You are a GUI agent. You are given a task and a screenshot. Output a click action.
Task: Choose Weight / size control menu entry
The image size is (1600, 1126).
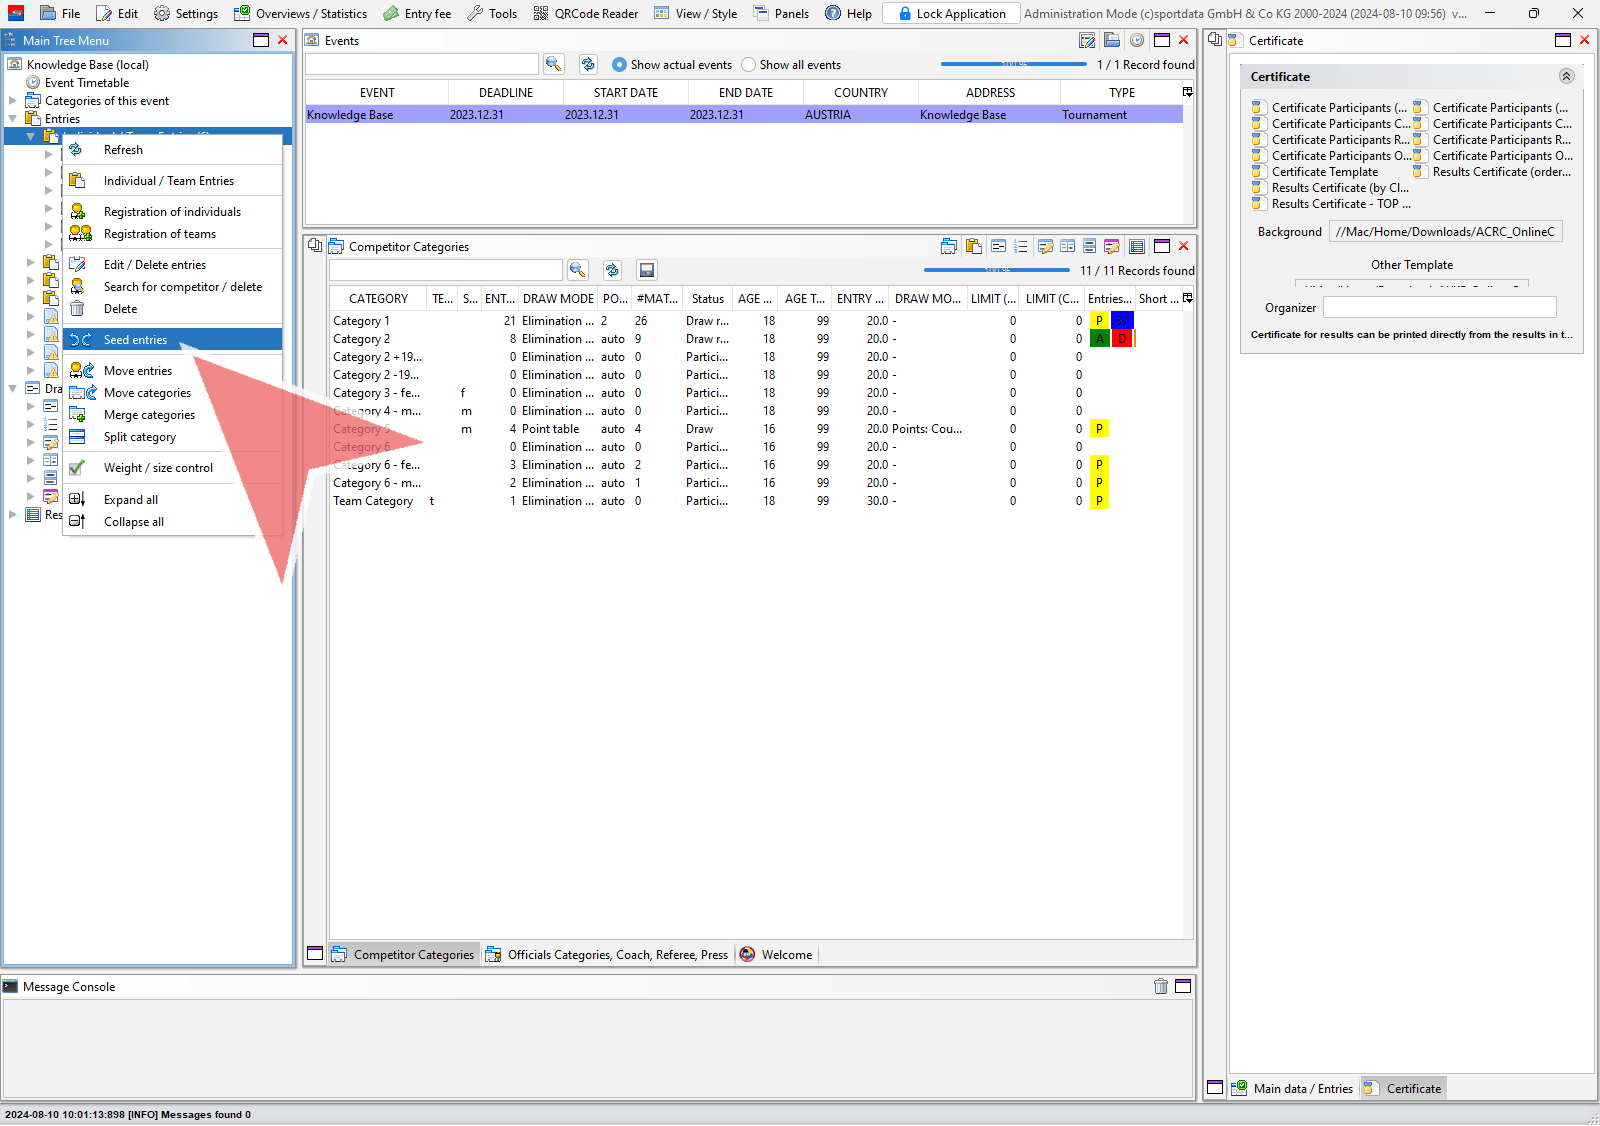point(172,468)
